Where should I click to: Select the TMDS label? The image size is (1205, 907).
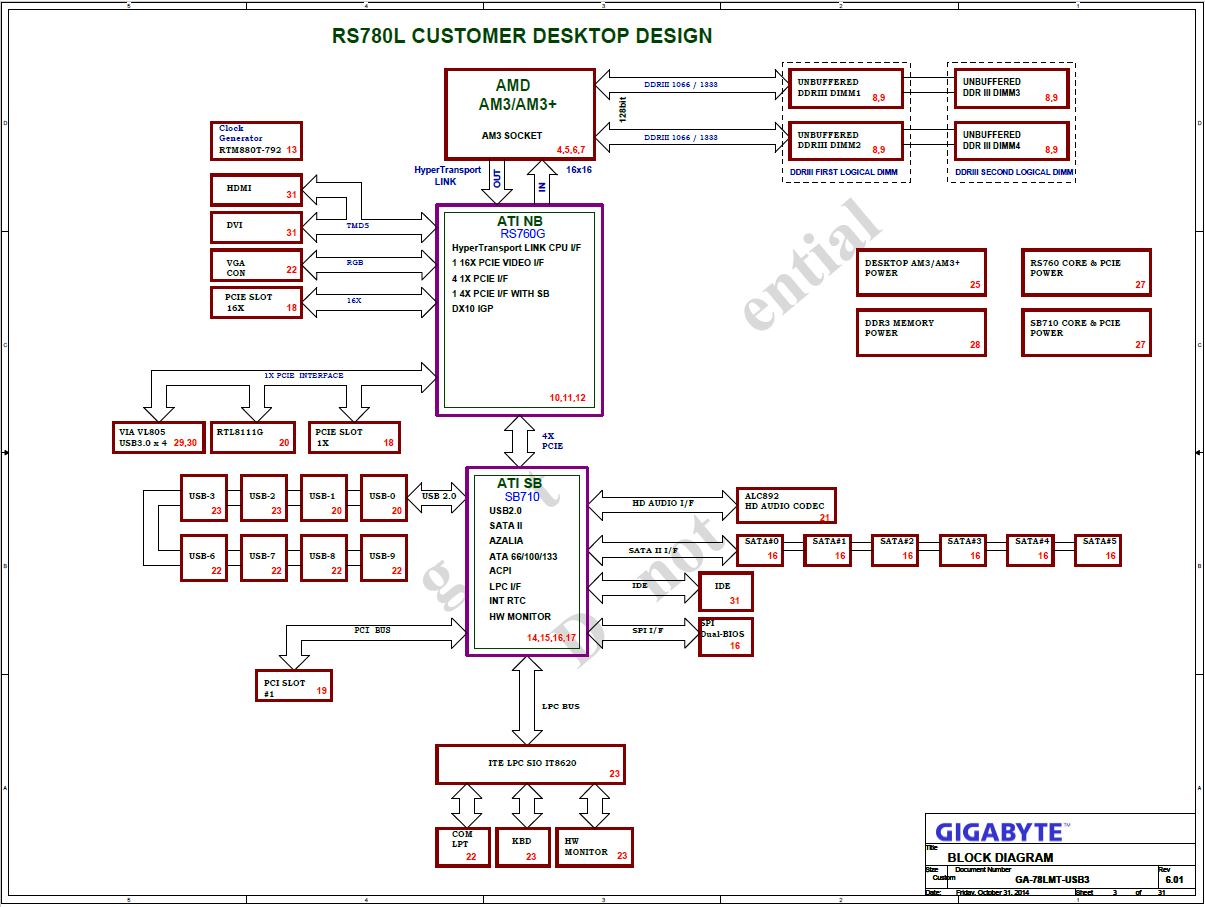click(x=357, y=226)
